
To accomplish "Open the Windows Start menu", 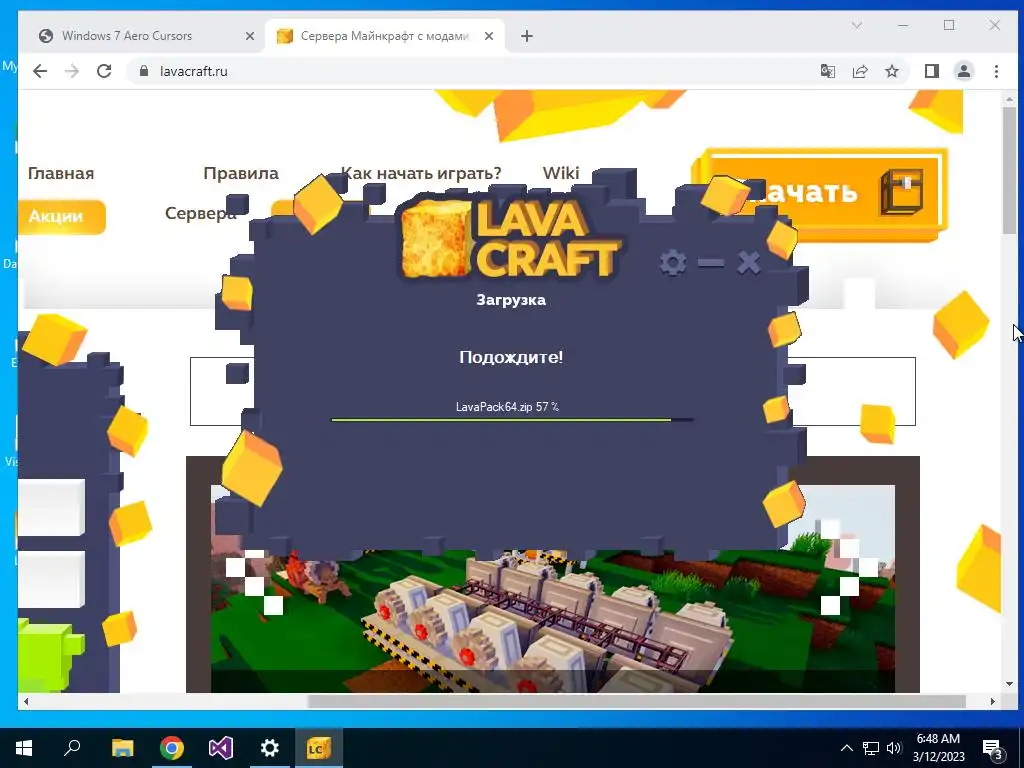I will (24, 748).
